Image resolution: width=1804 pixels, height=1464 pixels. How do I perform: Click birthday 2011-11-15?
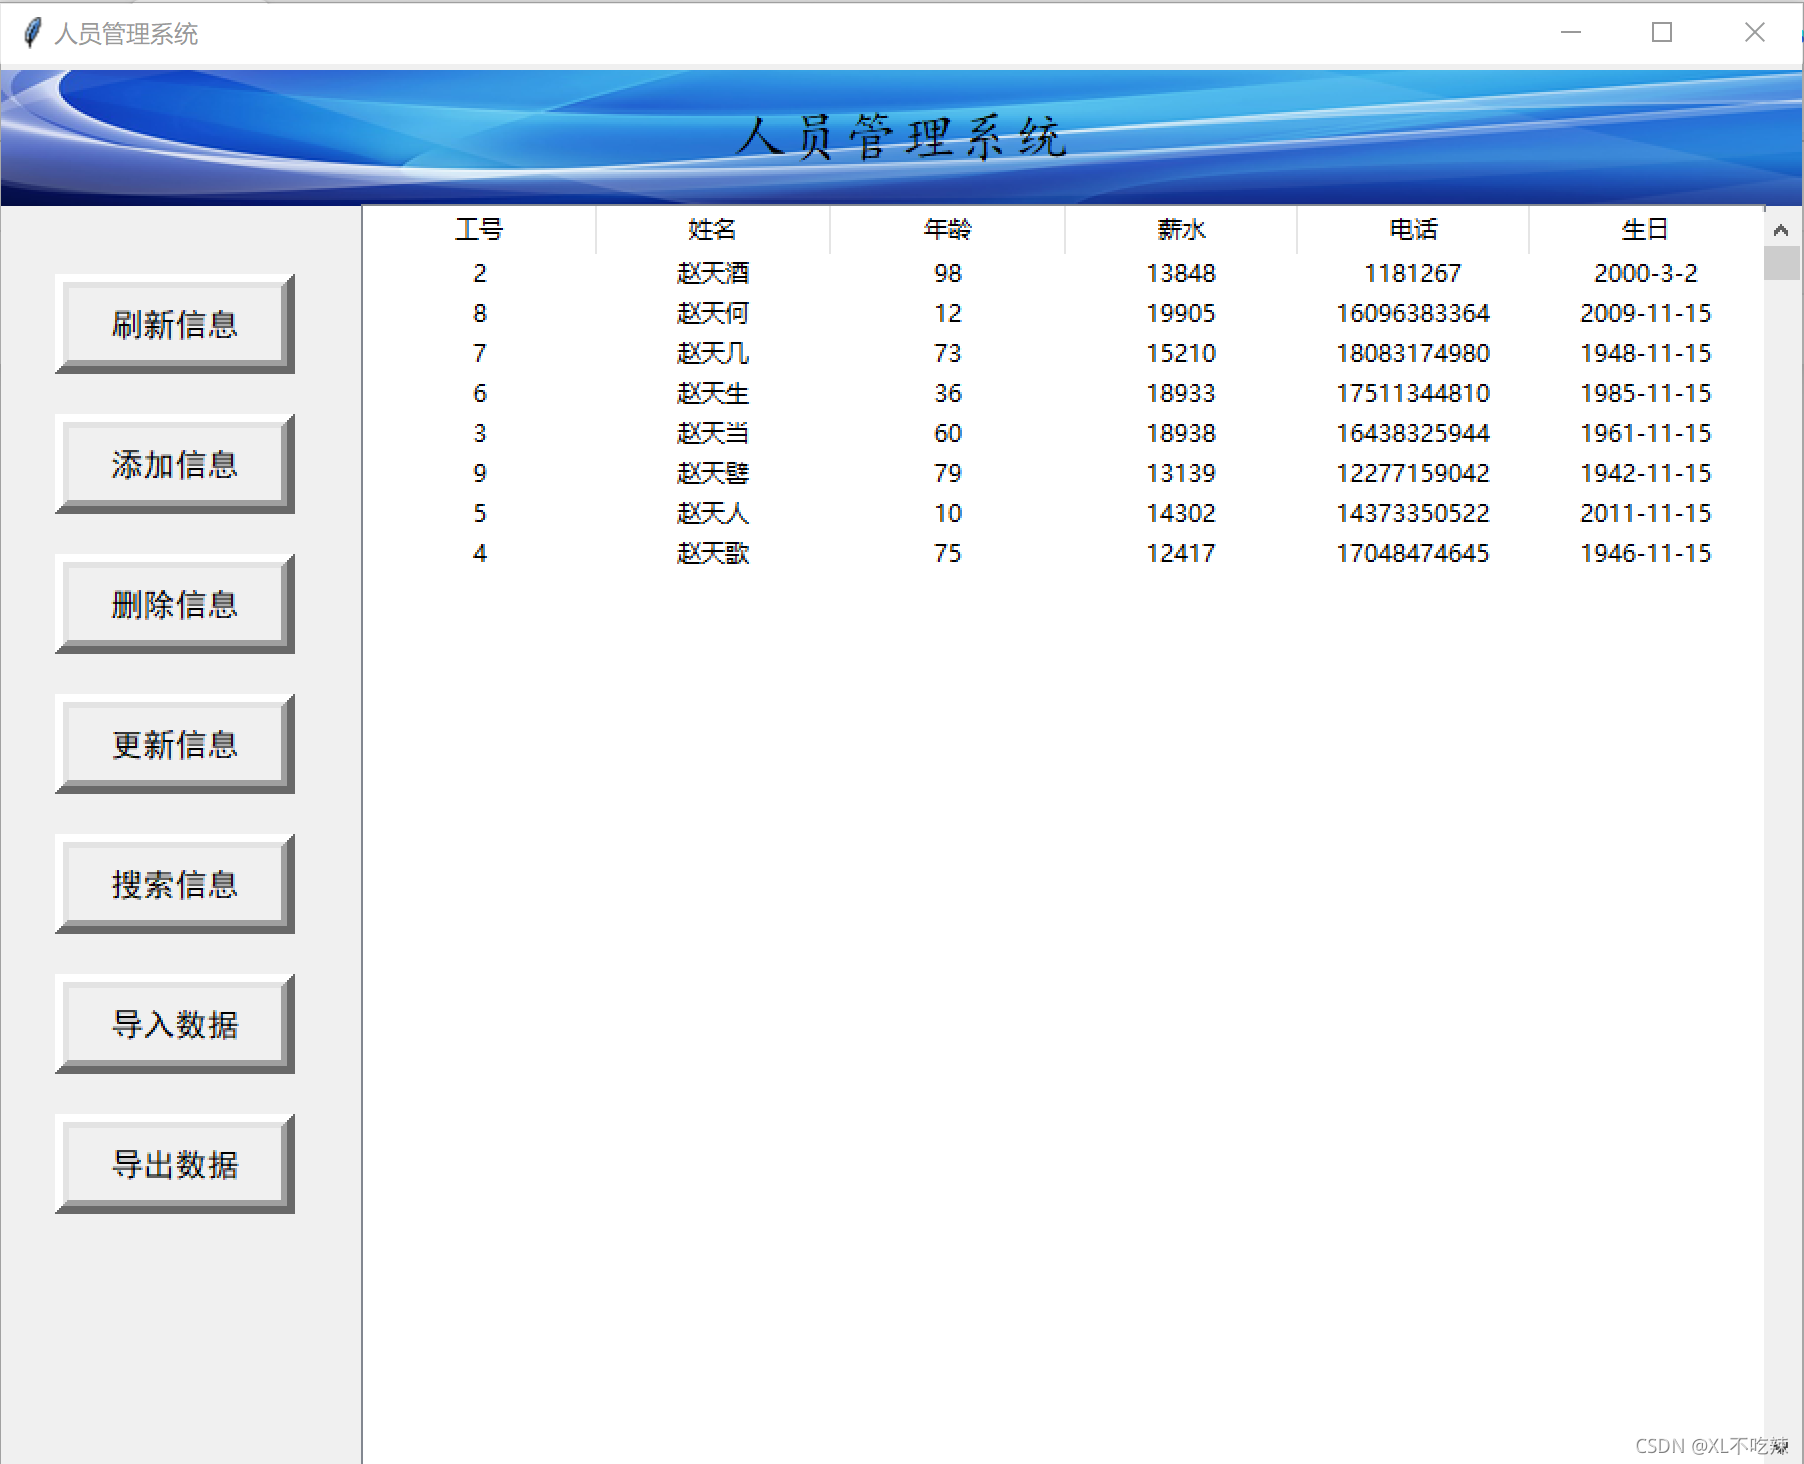[x=1646, y=513]
